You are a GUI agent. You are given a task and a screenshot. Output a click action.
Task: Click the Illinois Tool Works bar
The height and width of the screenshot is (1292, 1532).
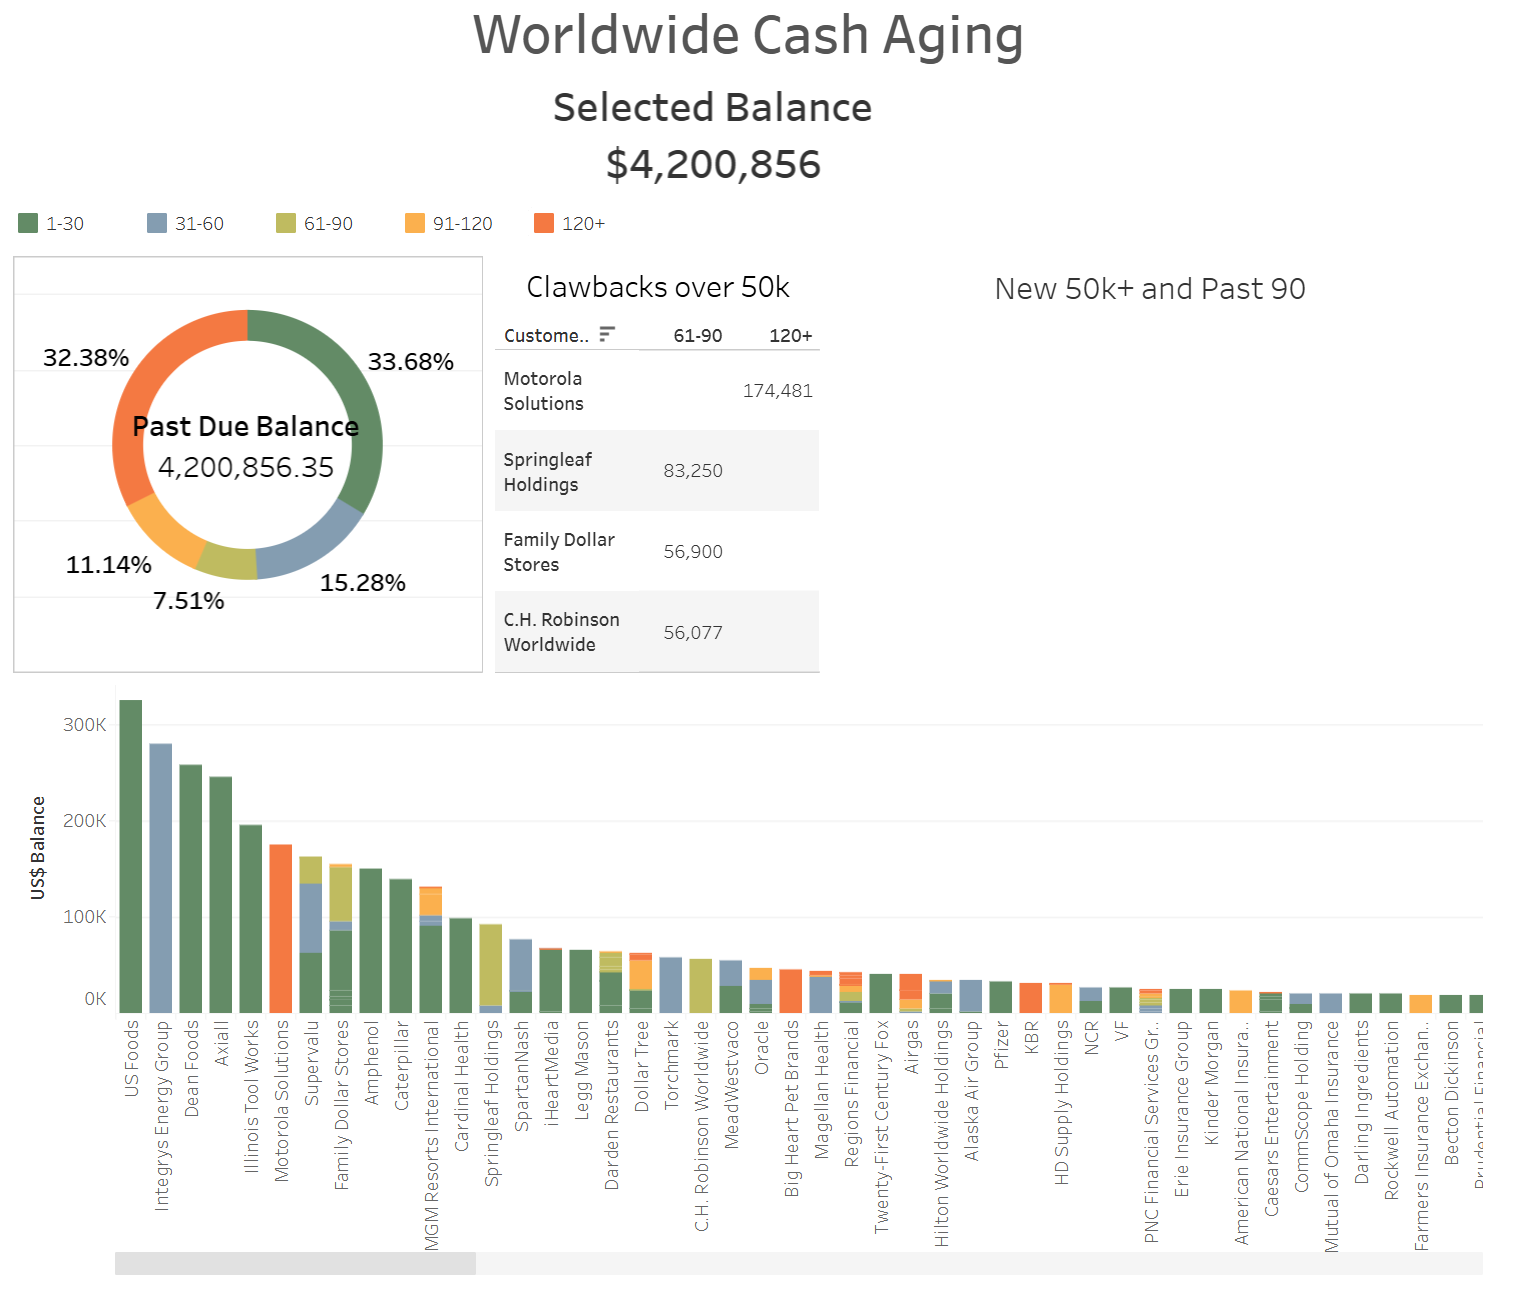251,919
